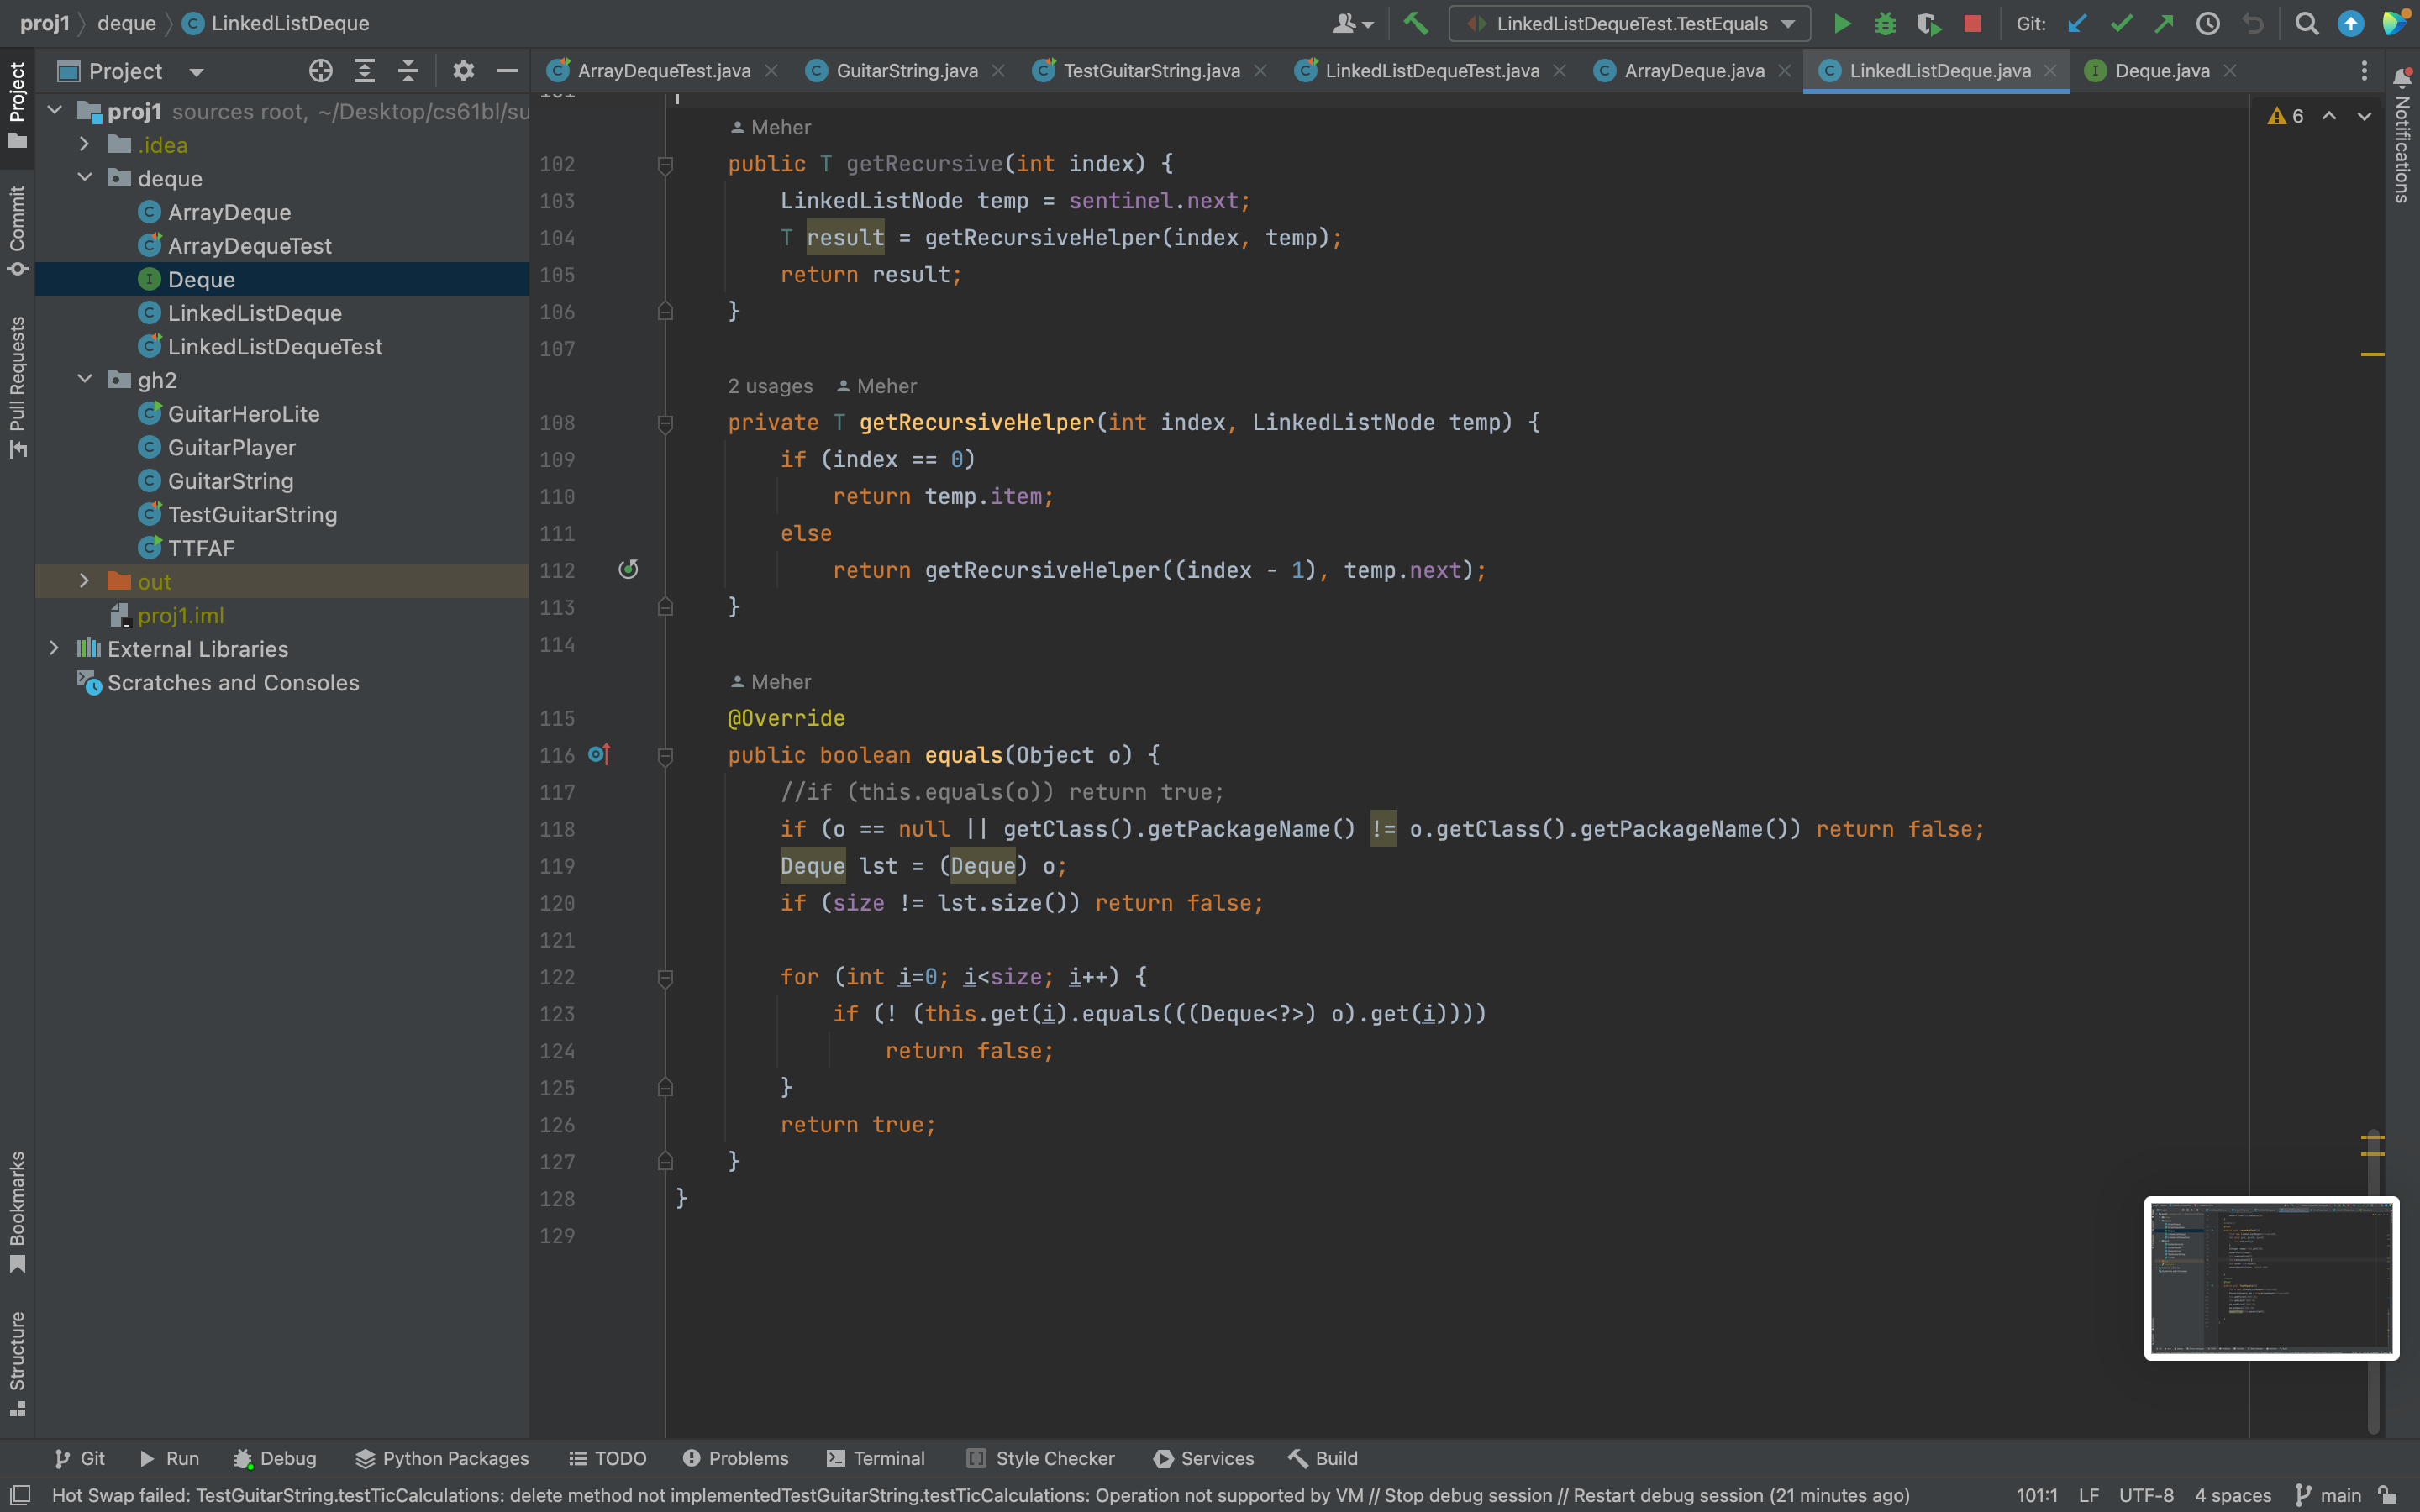The image size is (2420, 1512).
Task: Click the main git branch widget
Action: tap(2329, 1495)
